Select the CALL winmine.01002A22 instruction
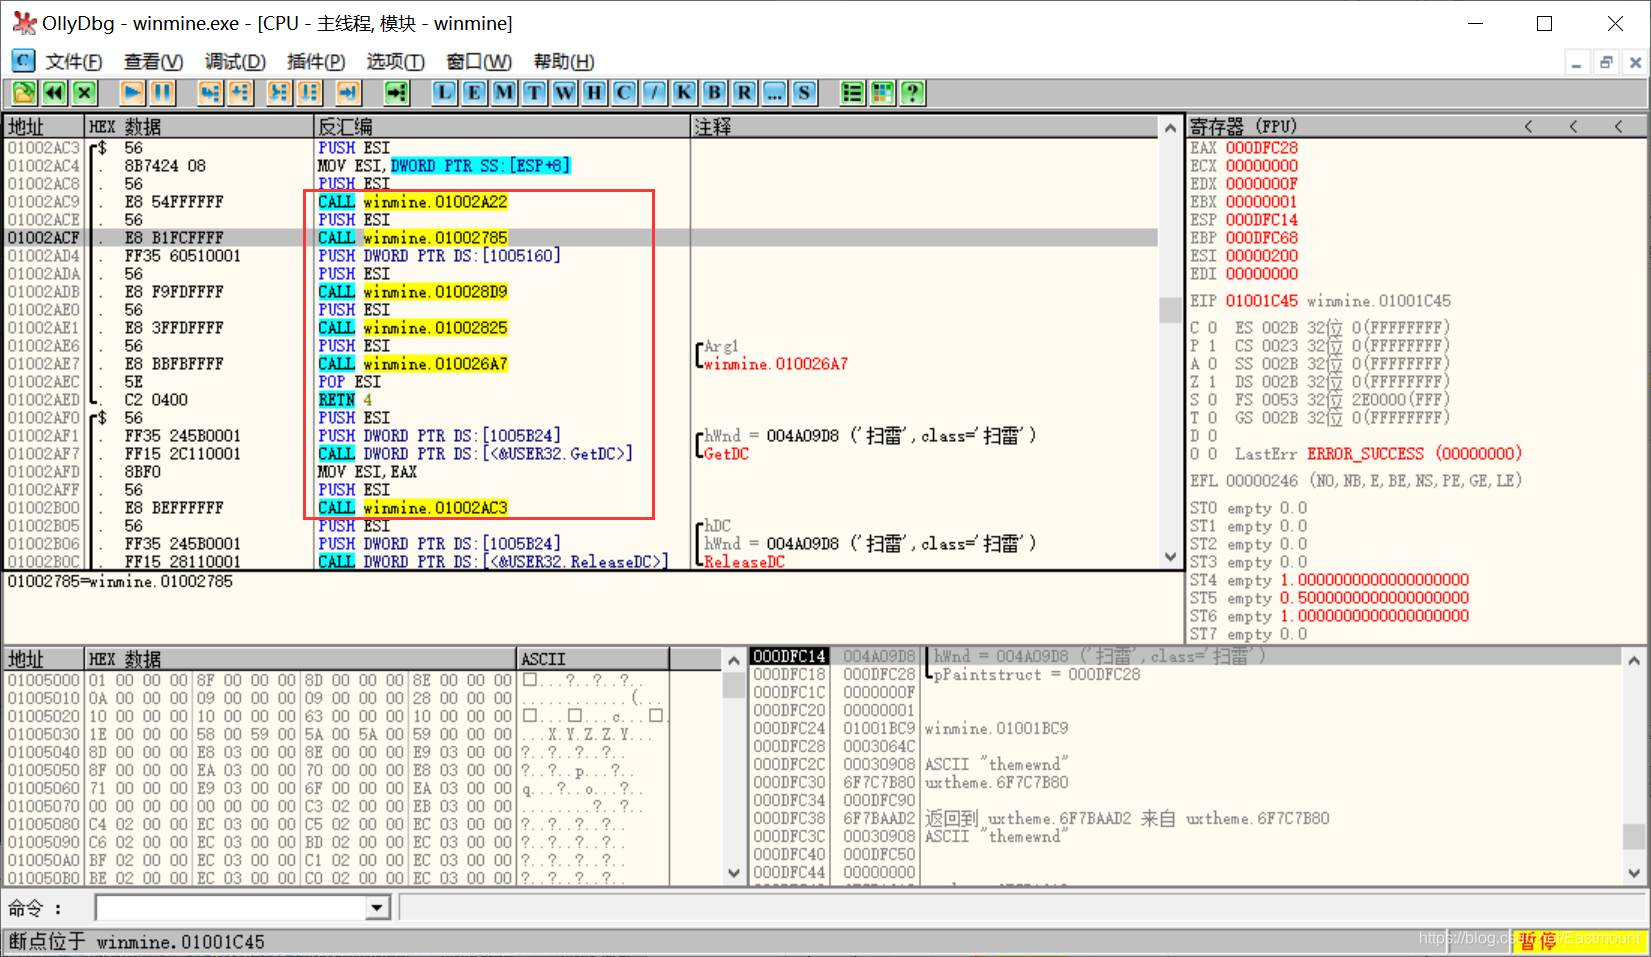The height and width of the screenshot is (957, 1651). point(413,202)
